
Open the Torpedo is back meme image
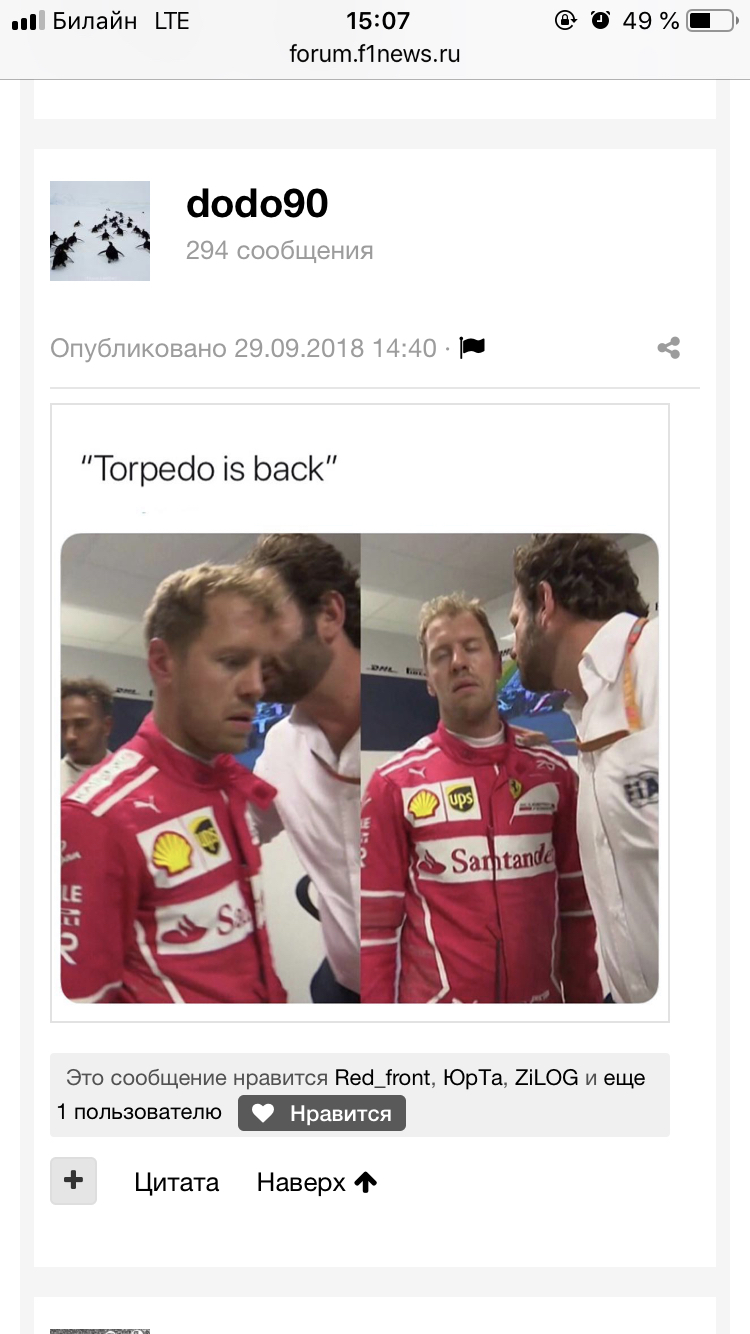pos(360,713)
